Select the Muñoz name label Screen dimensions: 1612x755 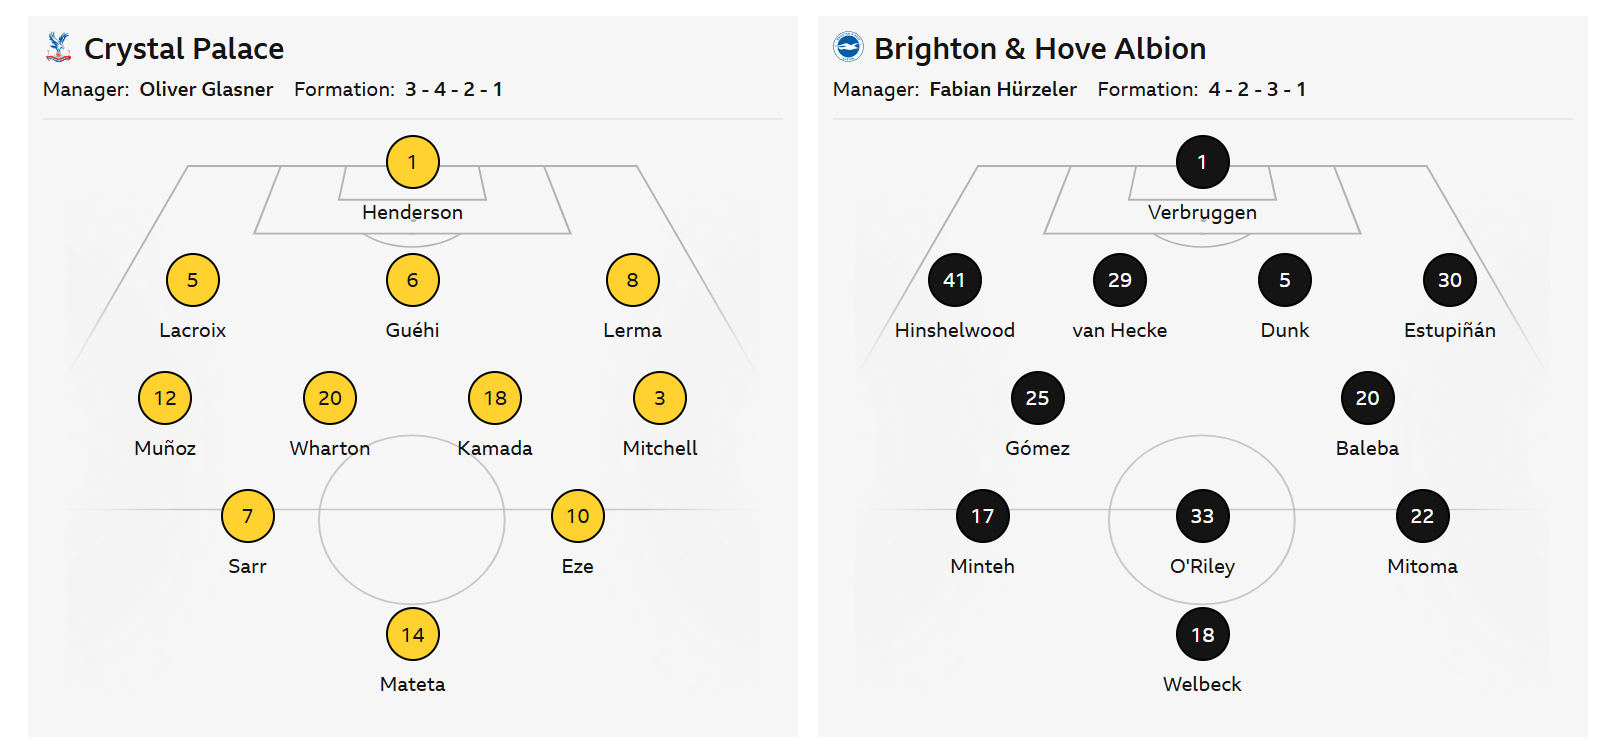click(x=165, y=448)
